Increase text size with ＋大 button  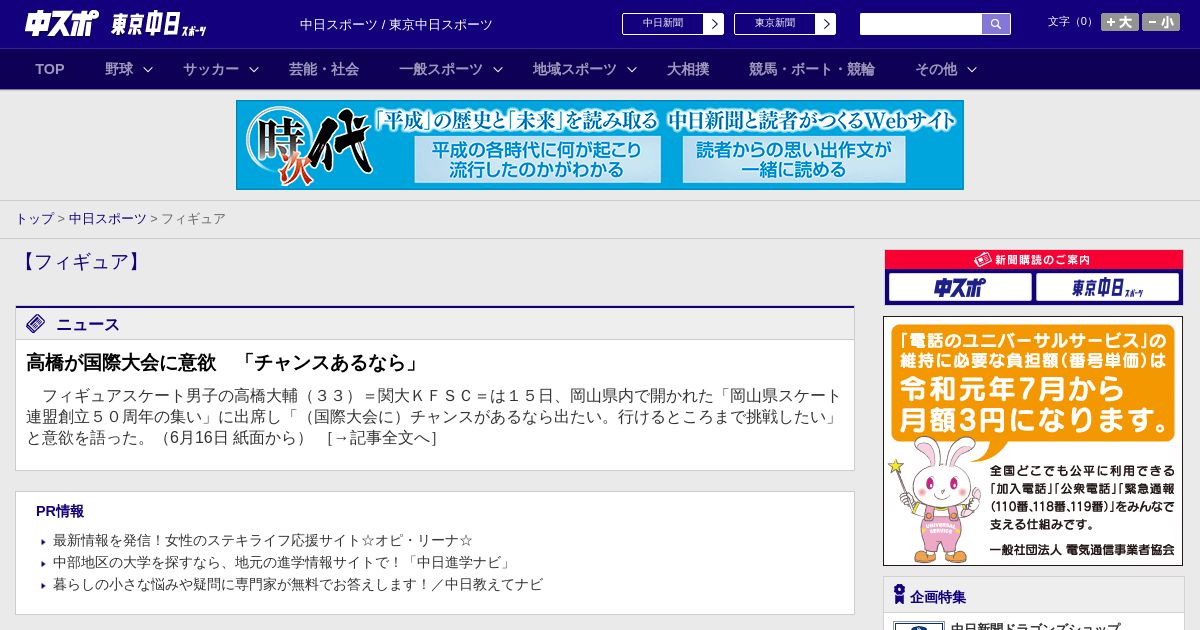1120,22
